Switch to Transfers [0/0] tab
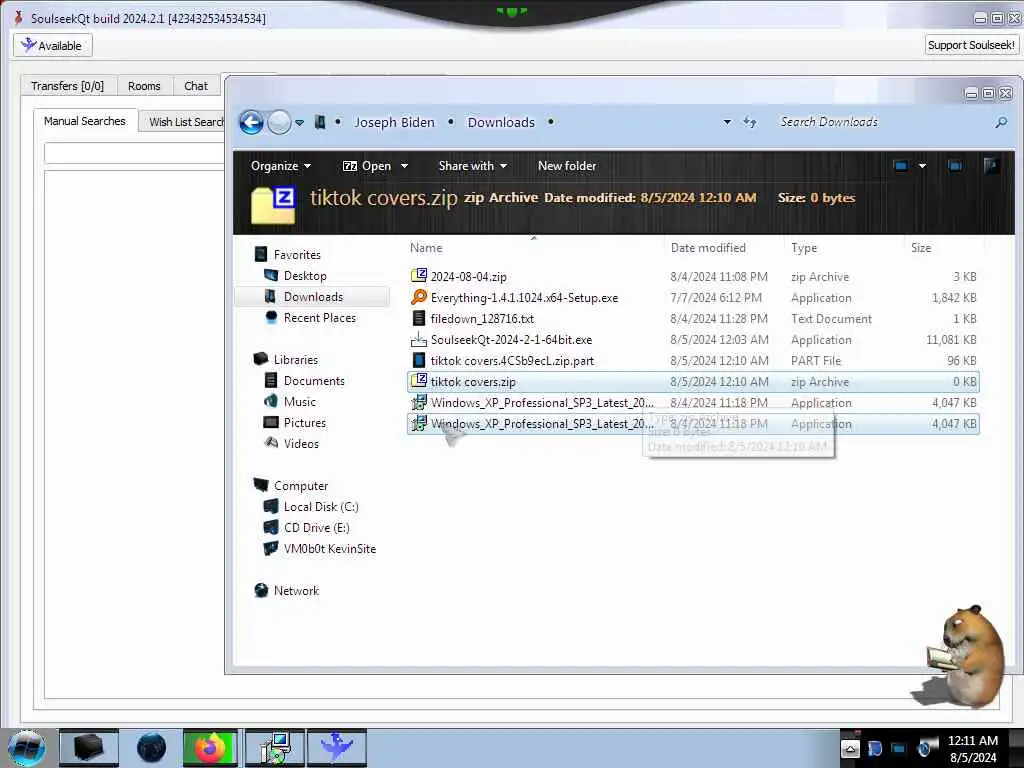The width and height of the screenshot is (1024, 768). 68,86
